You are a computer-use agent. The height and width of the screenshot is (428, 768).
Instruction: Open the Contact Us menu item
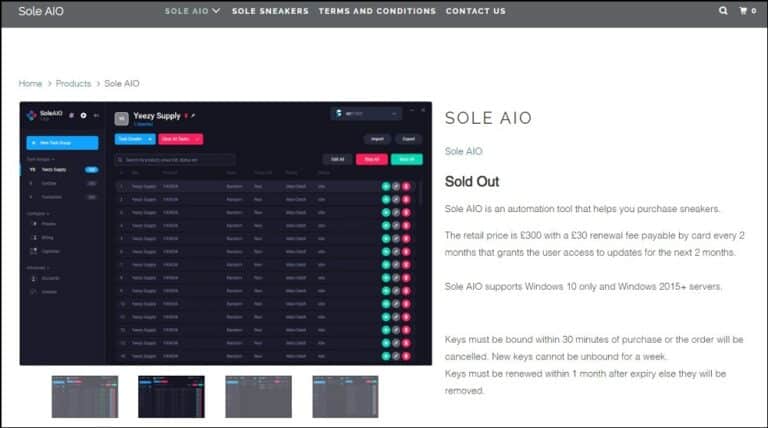tap(475, 11)
